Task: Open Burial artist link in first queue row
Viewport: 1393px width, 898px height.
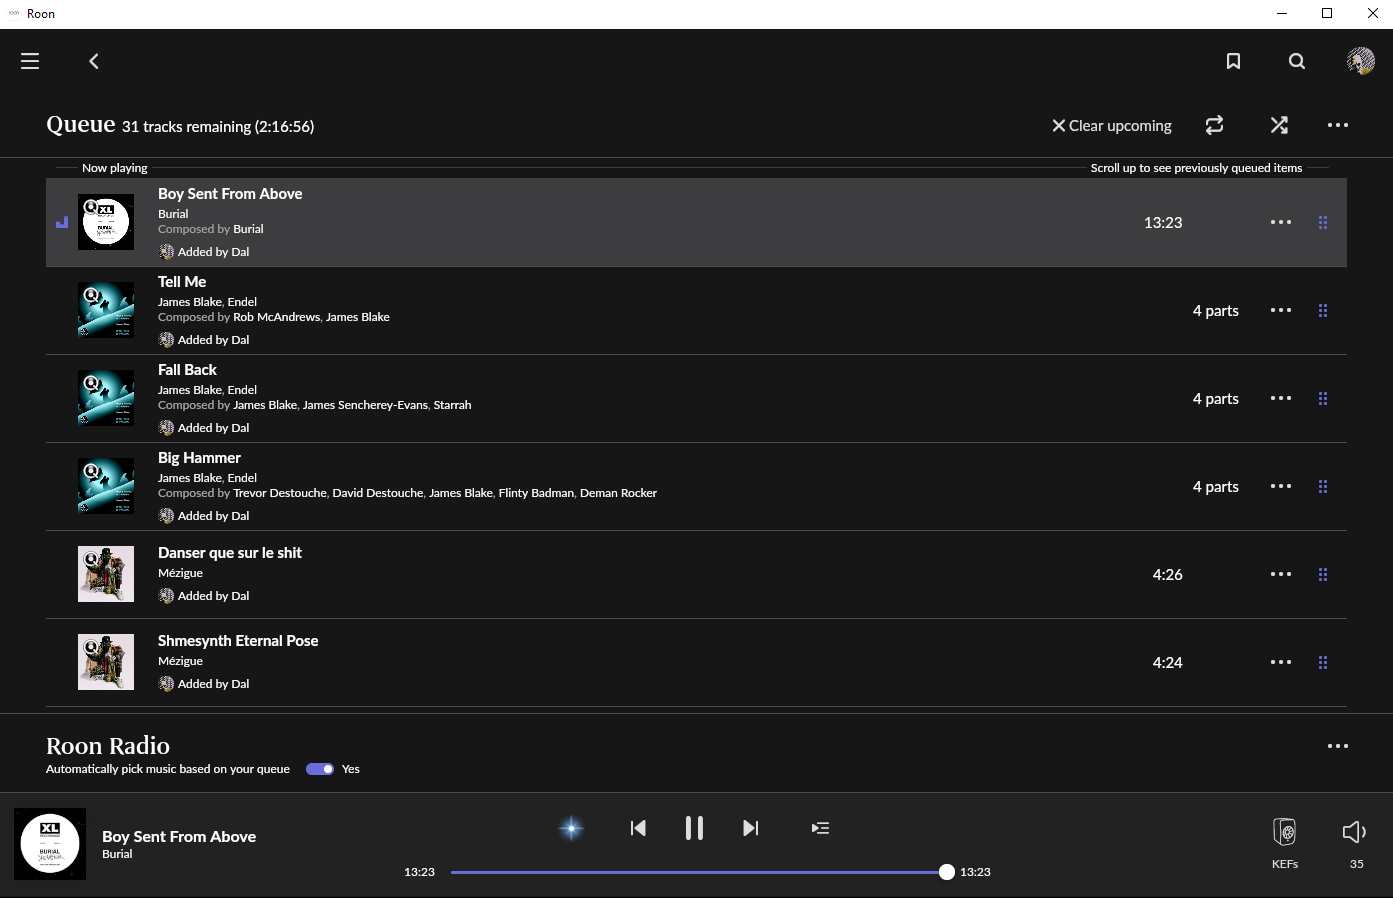Action: tap(173, 214)
